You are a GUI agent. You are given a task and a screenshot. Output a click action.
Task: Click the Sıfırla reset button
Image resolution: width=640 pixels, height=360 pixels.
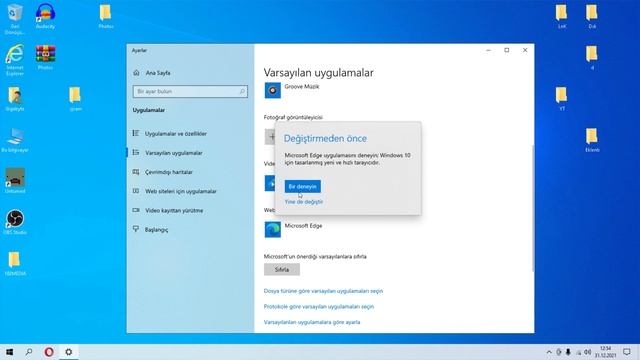pyautogui.click(x=282, y=269)
